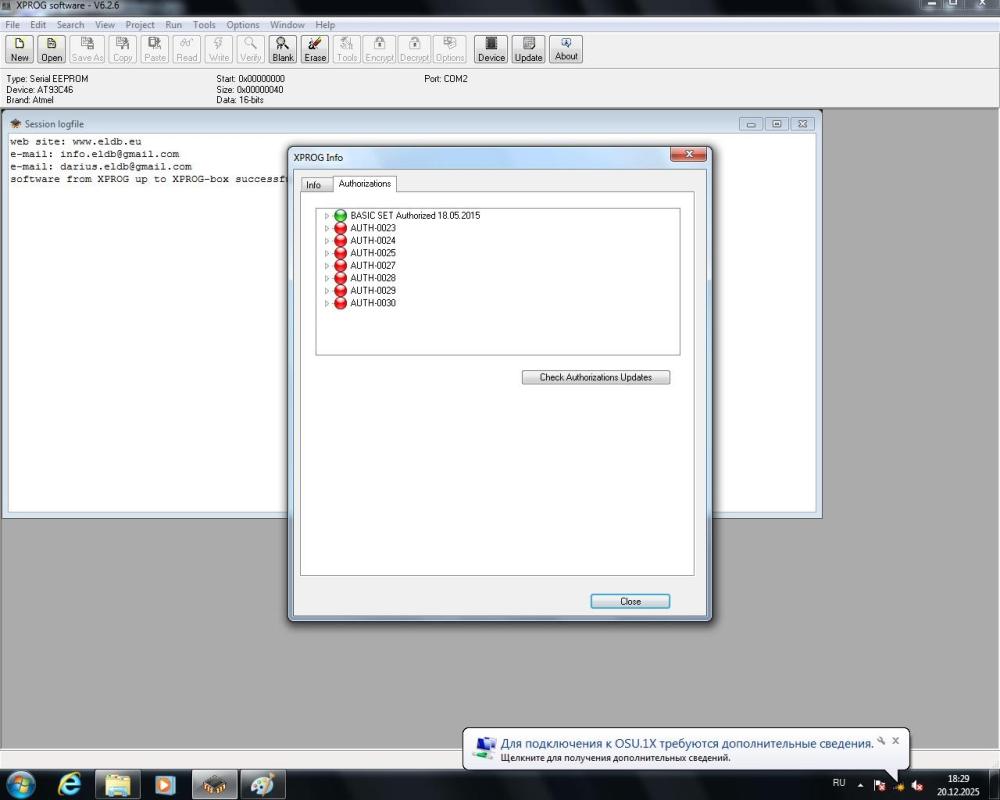Screen dimensions: 1000x800
Task: Click the About toolbar icon
Action: click(566, 49)
